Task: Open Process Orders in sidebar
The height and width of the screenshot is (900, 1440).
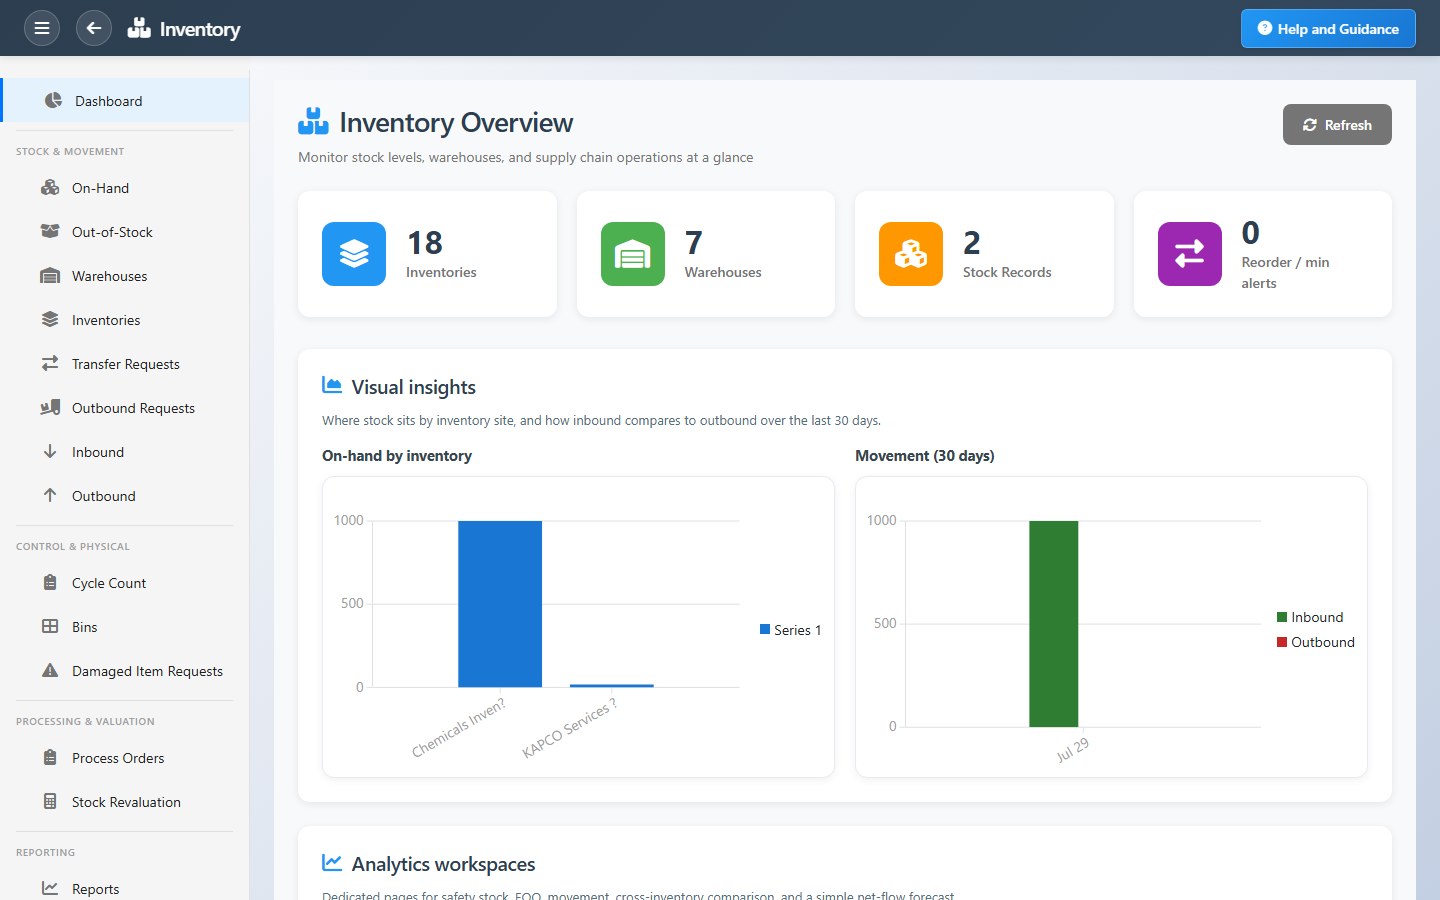Action: (x=125, y=758)
